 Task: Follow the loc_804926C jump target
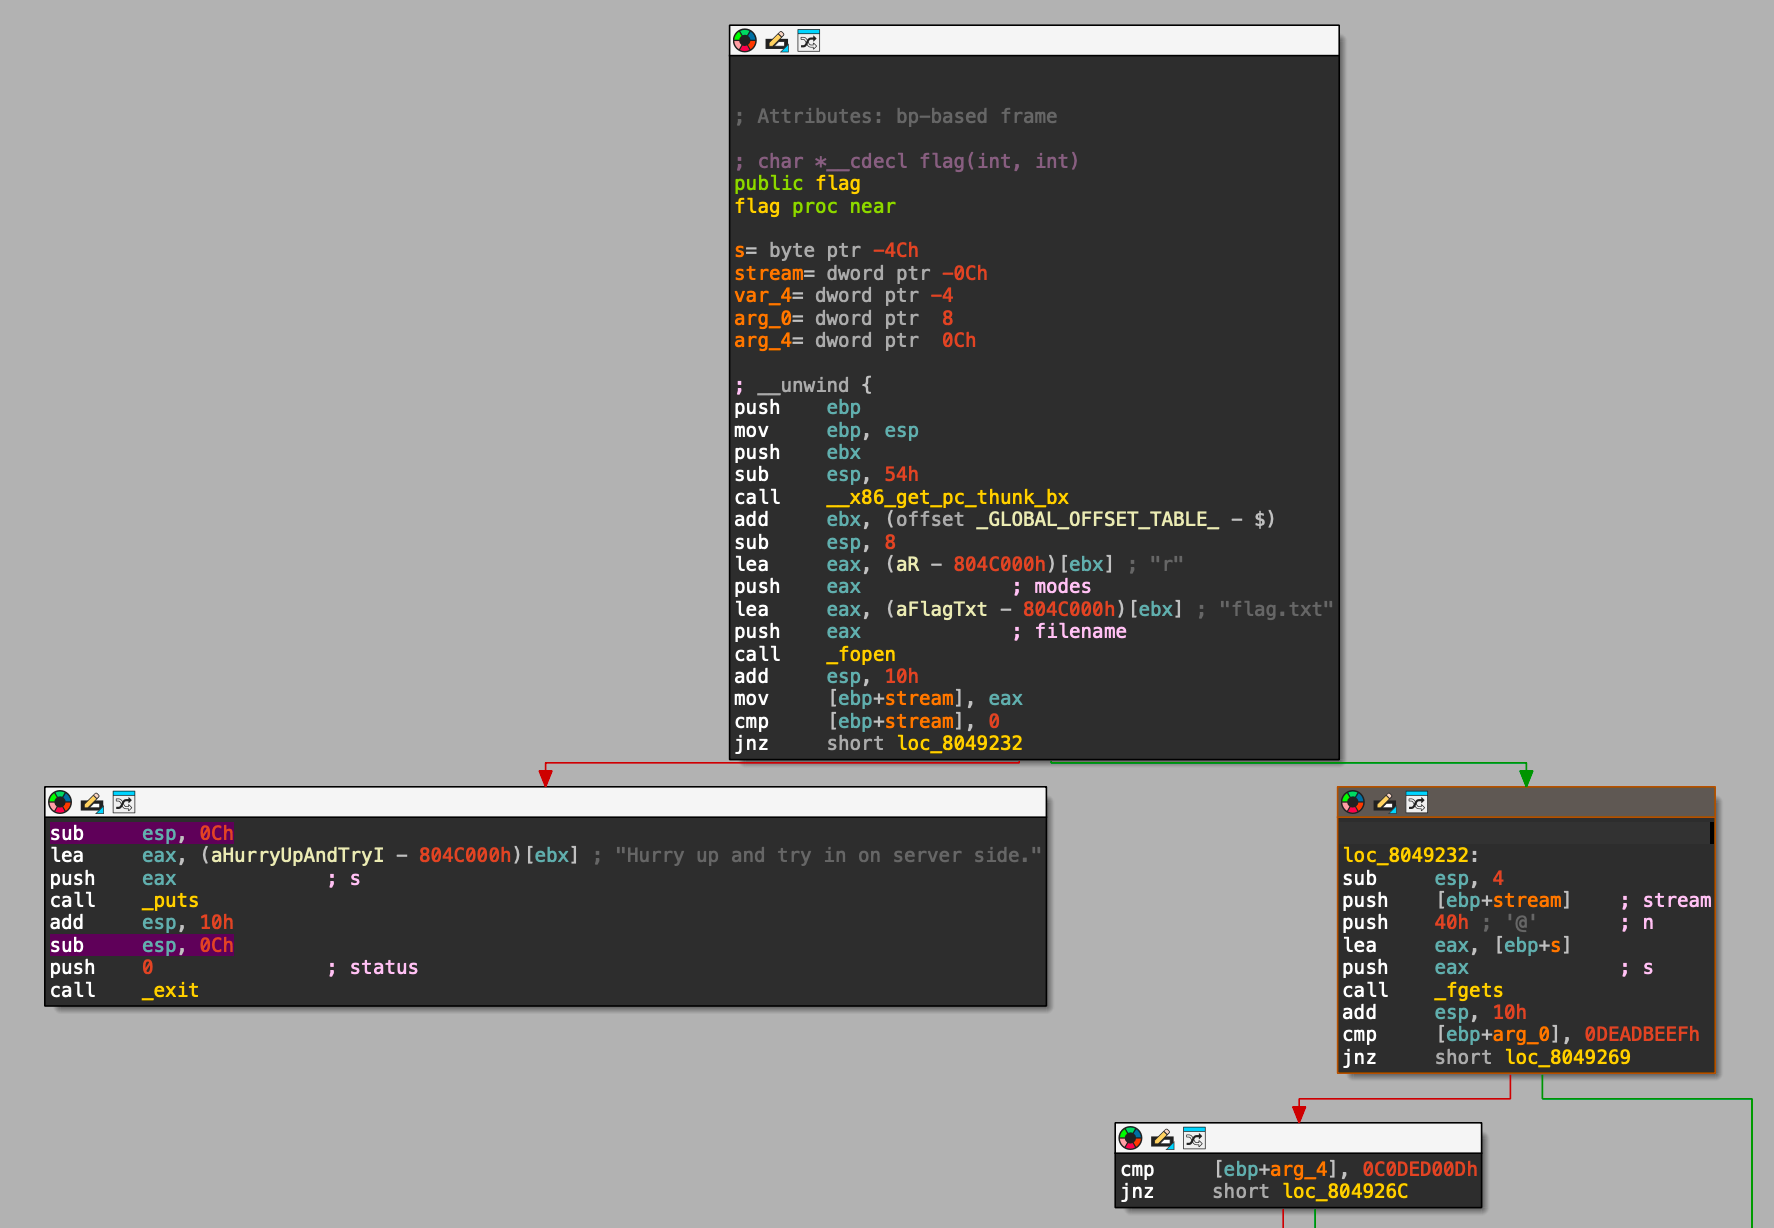pos(1345,1191)
